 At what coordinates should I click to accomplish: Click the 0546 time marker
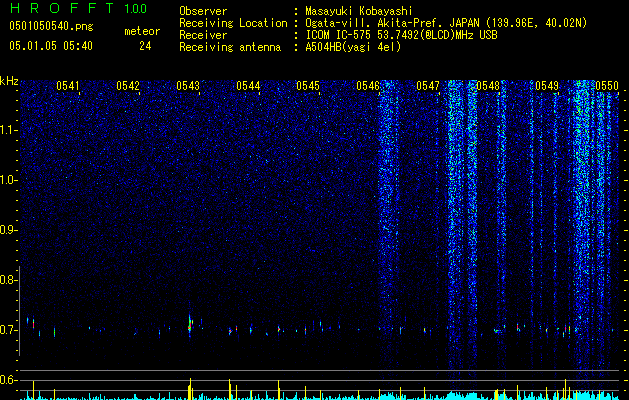[x=368, y=86]
